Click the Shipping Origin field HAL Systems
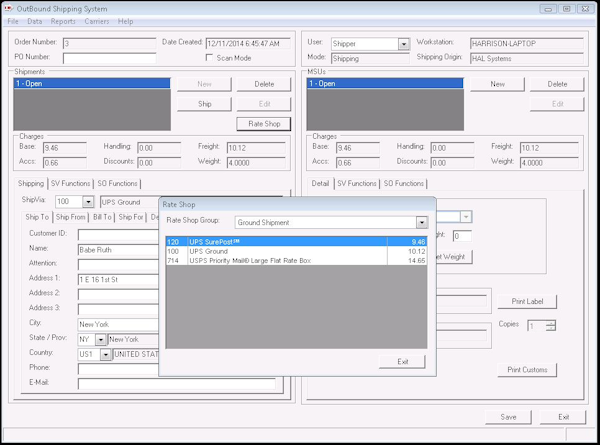Viewport: 600px width, 445px height. [527, 58]
